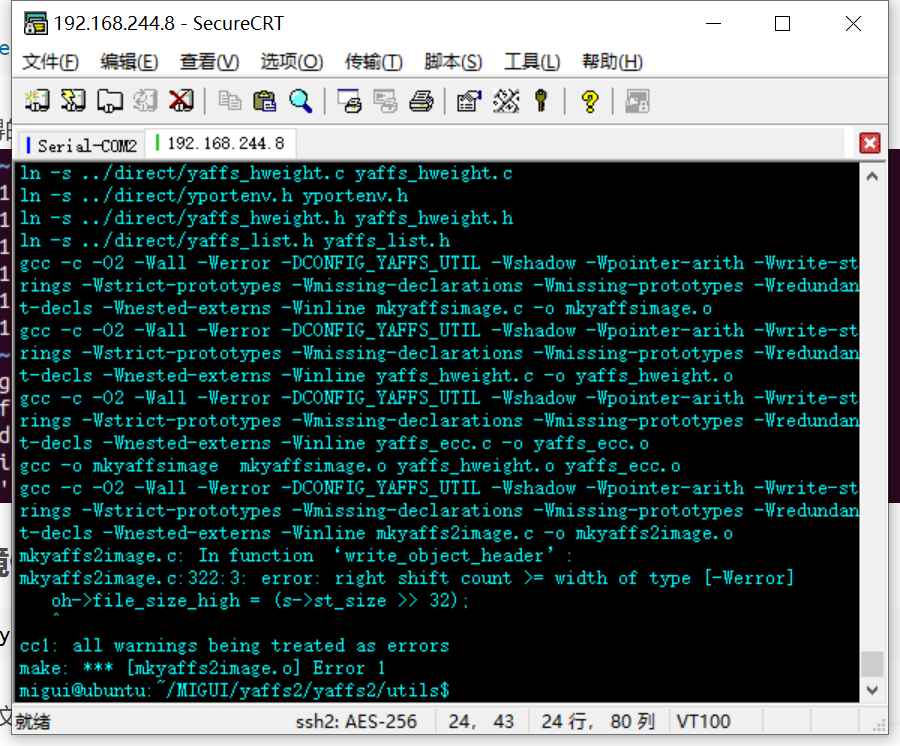Click the 'make: *** [mkyaffs2image.o] Error 1' line
Screen dimensions: 900x746
[x=202, y=668]
